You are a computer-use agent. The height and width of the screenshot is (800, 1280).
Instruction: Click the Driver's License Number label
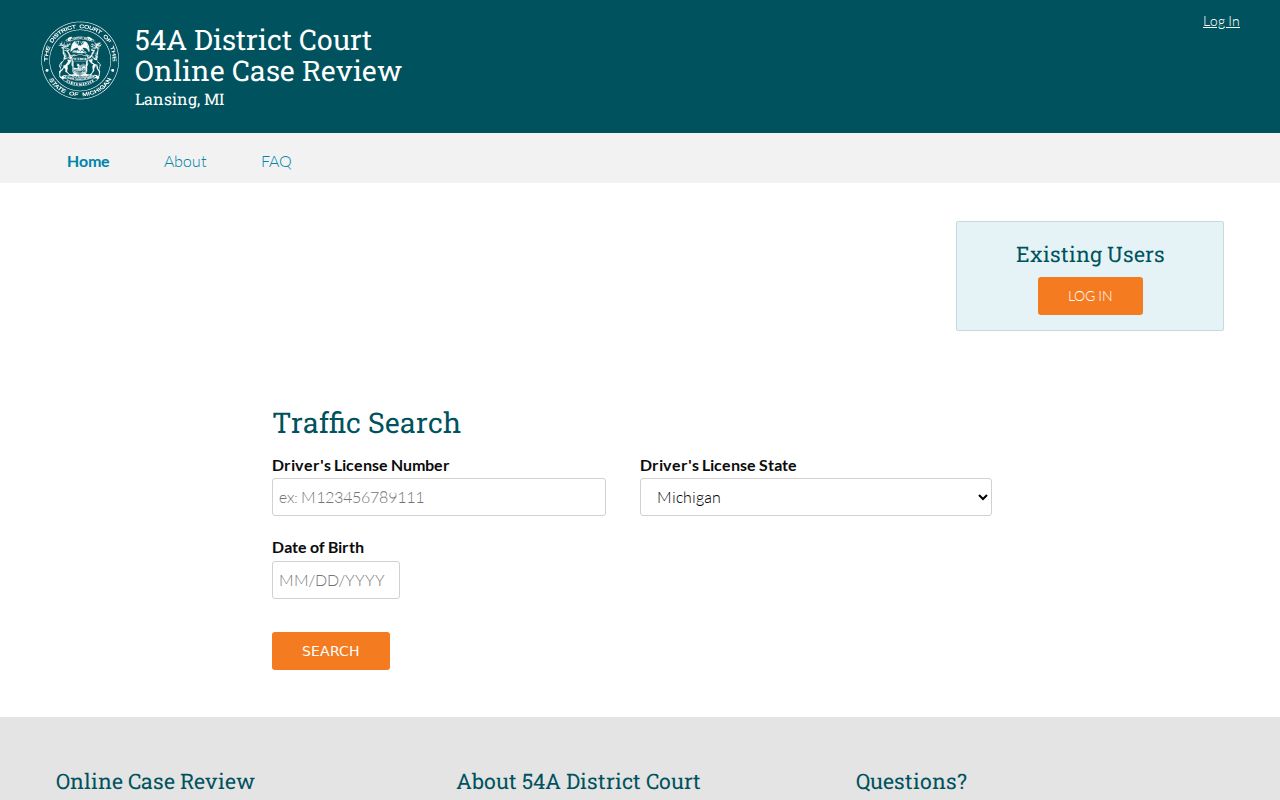point(361,465)
